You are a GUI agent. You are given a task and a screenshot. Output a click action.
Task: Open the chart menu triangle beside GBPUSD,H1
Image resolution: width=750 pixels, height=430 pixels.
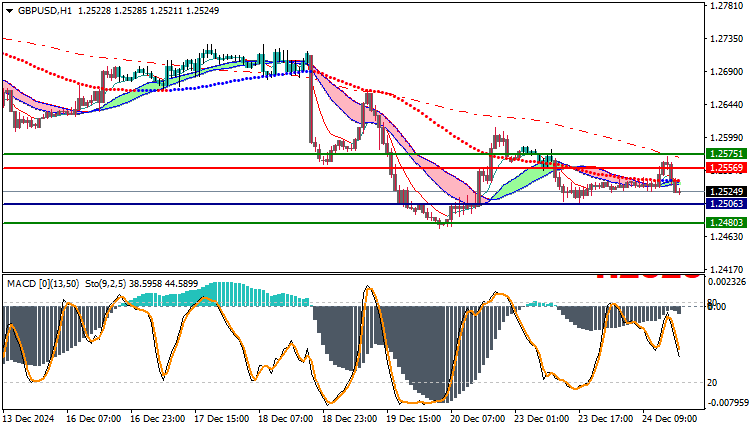click(x=10, y=11)
